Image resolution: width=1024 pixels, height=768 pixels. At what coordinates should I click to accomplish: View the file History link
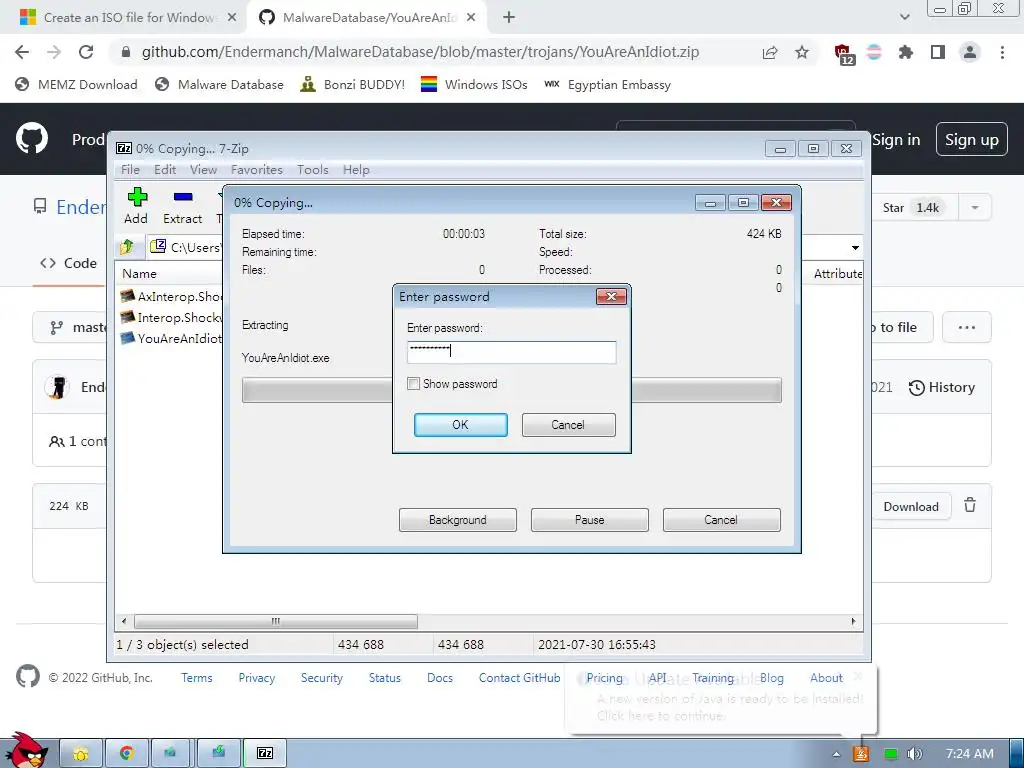[x=942, y=387]
